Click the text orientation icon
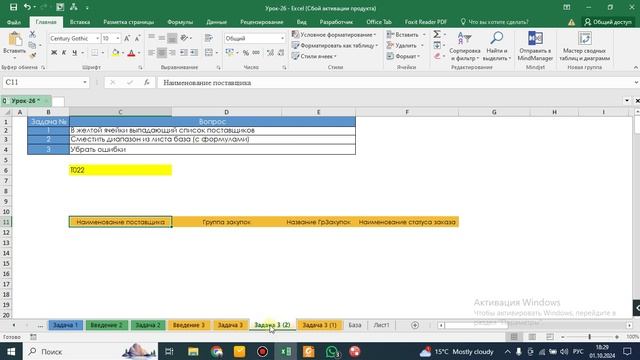 (184, 38)
